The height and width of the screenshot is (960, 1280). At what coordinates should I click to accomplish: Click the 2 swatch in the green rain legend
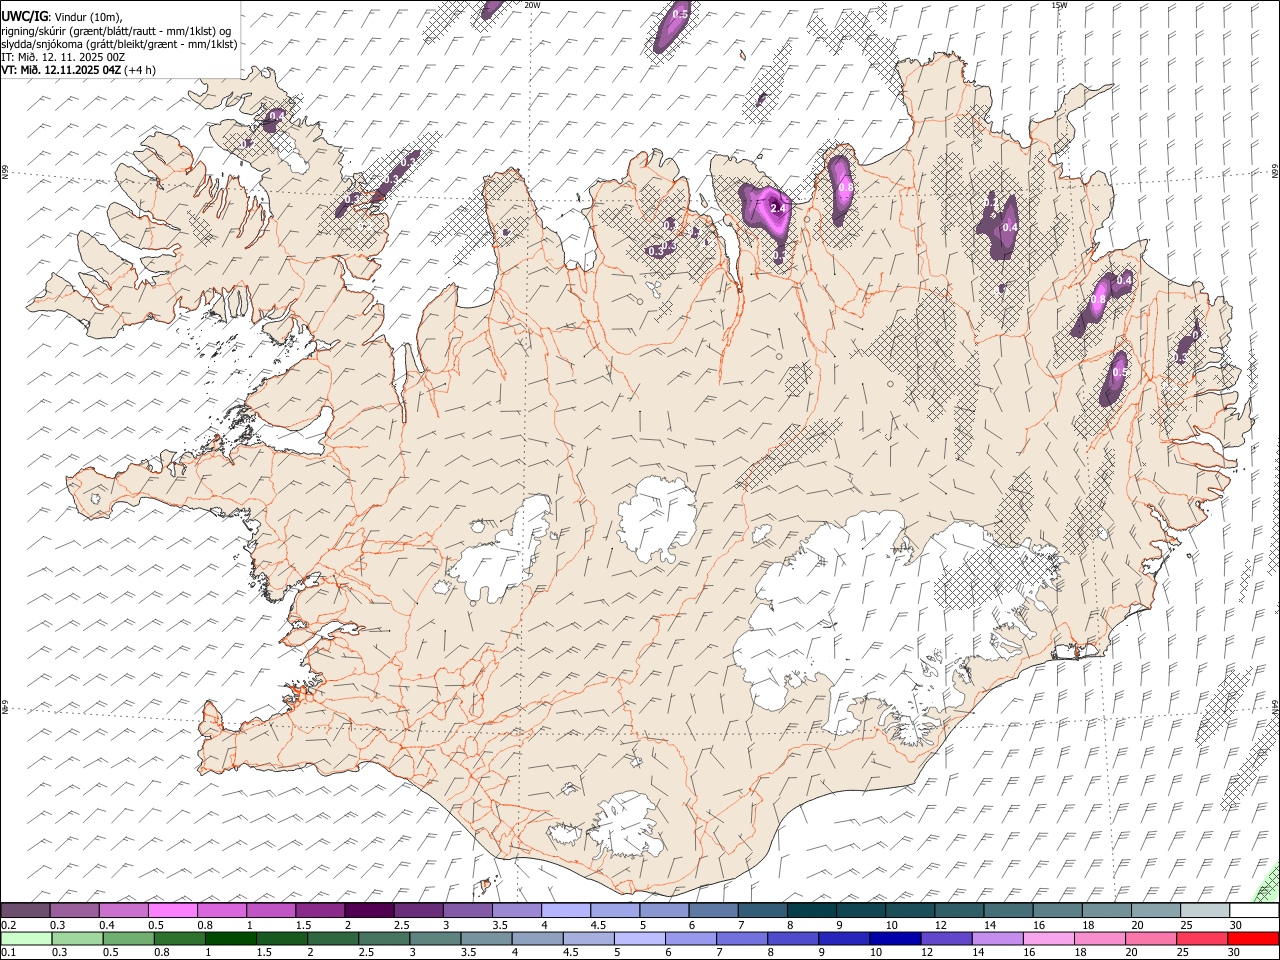coord(332,938)
